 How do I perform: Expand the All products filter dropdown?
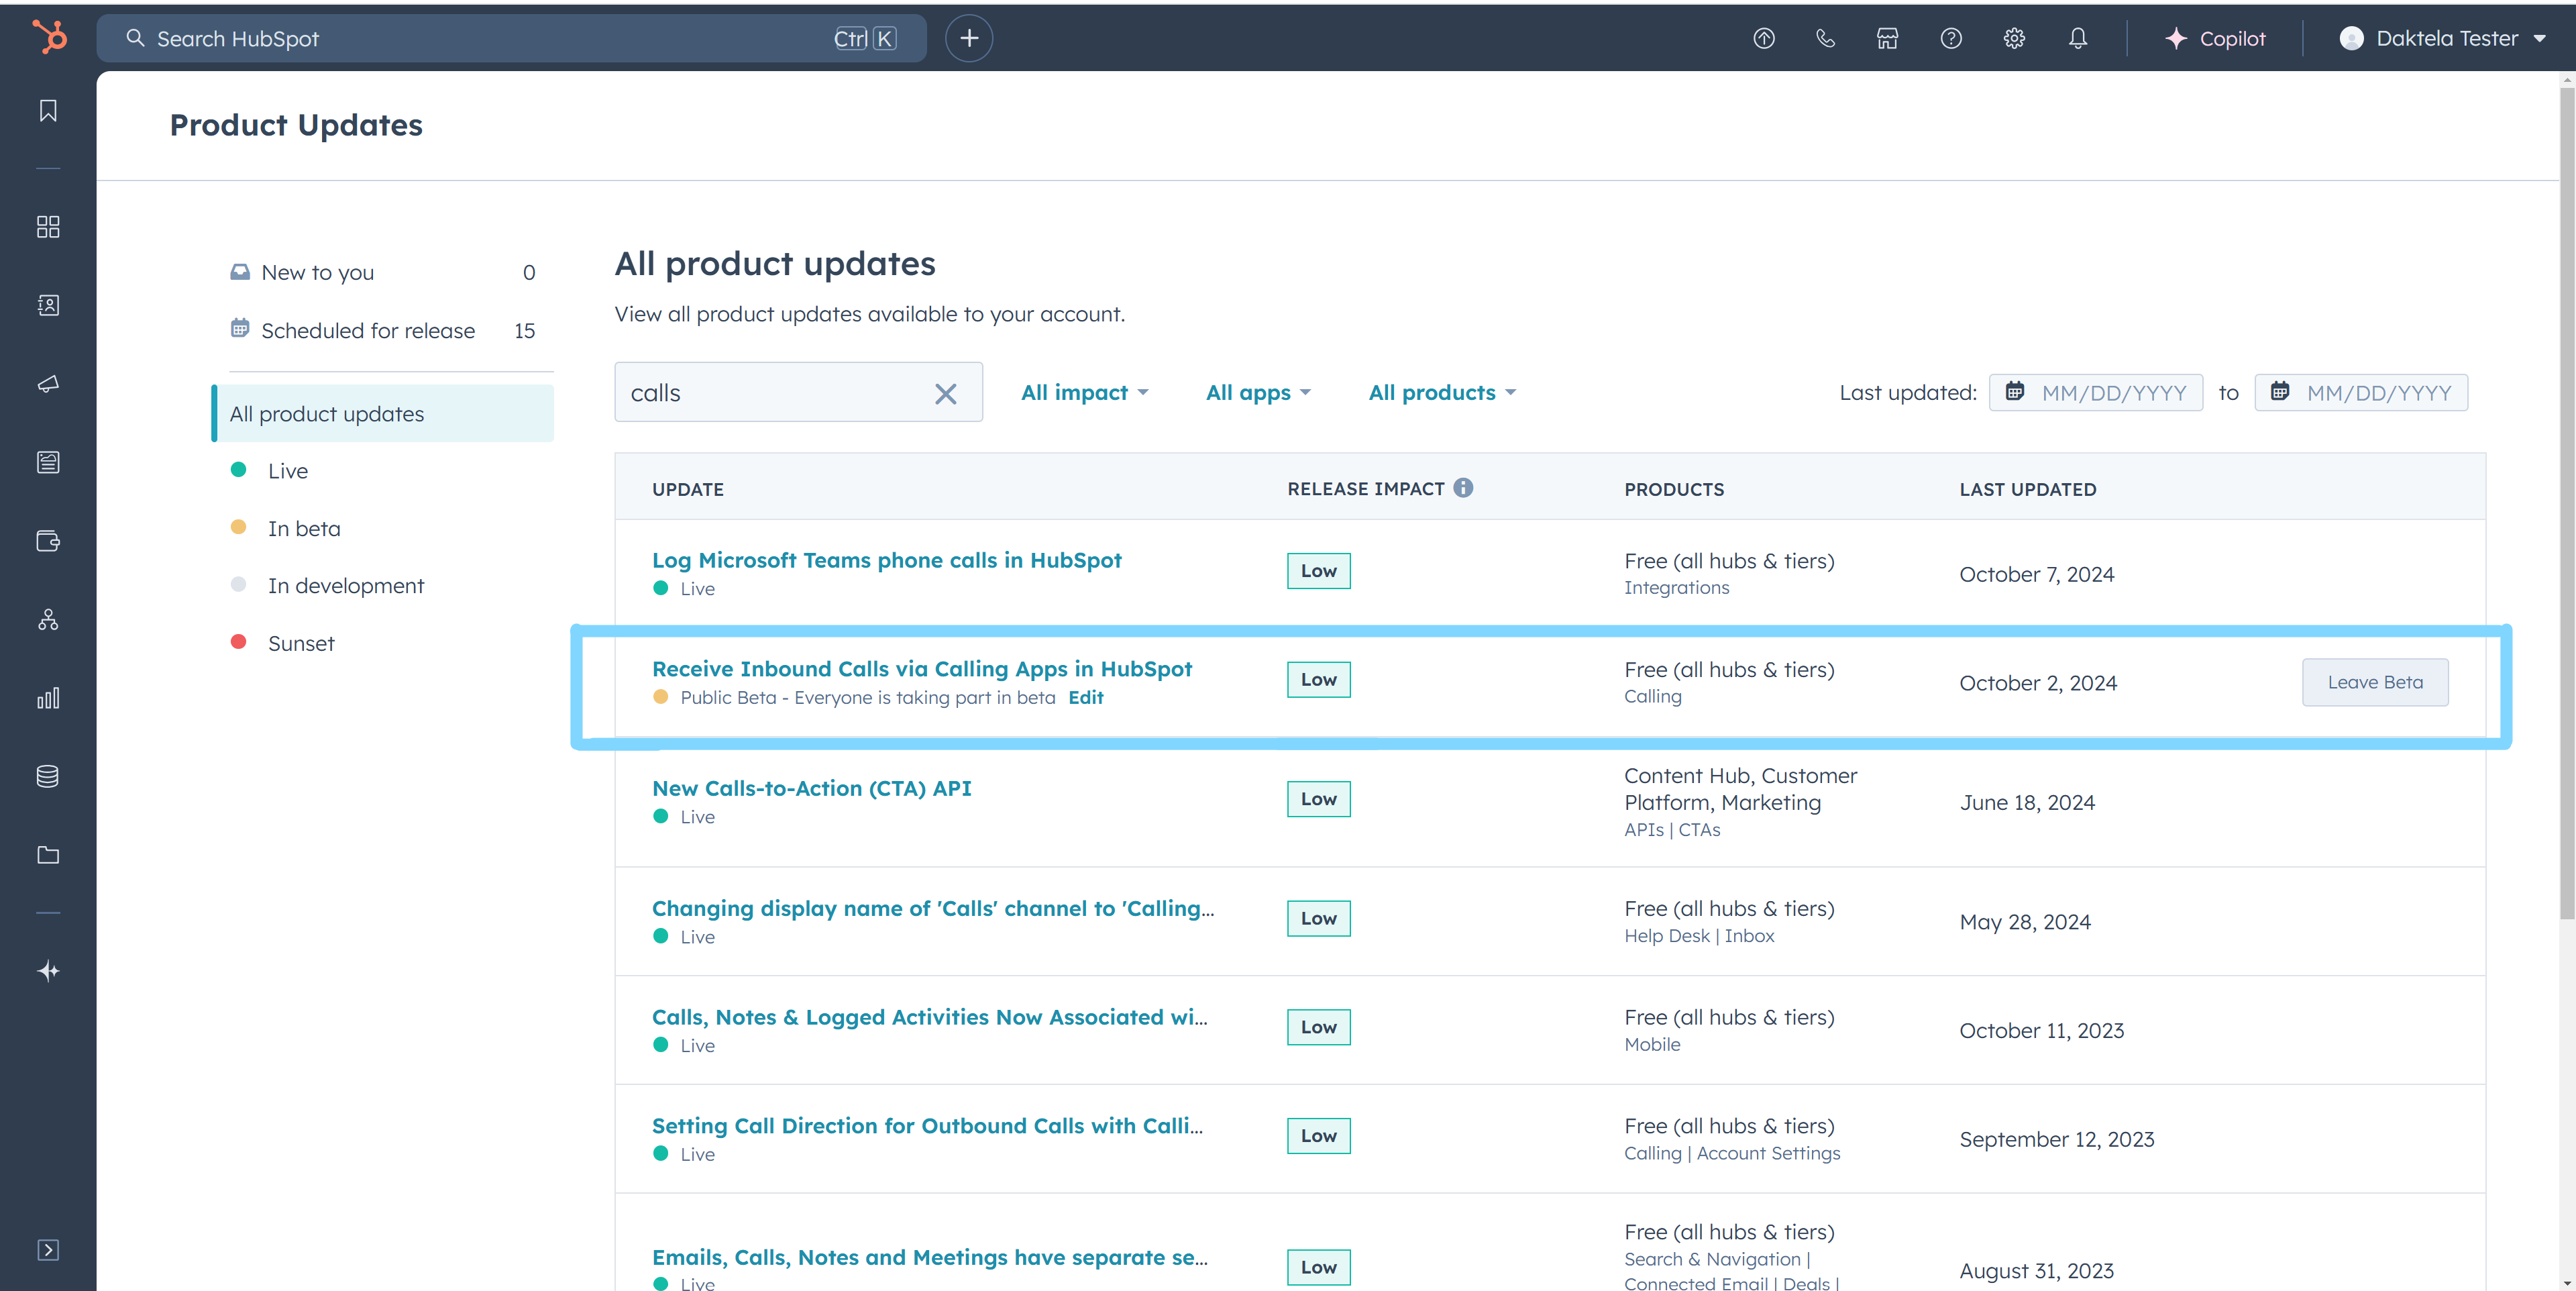[x=1442, y=393]
